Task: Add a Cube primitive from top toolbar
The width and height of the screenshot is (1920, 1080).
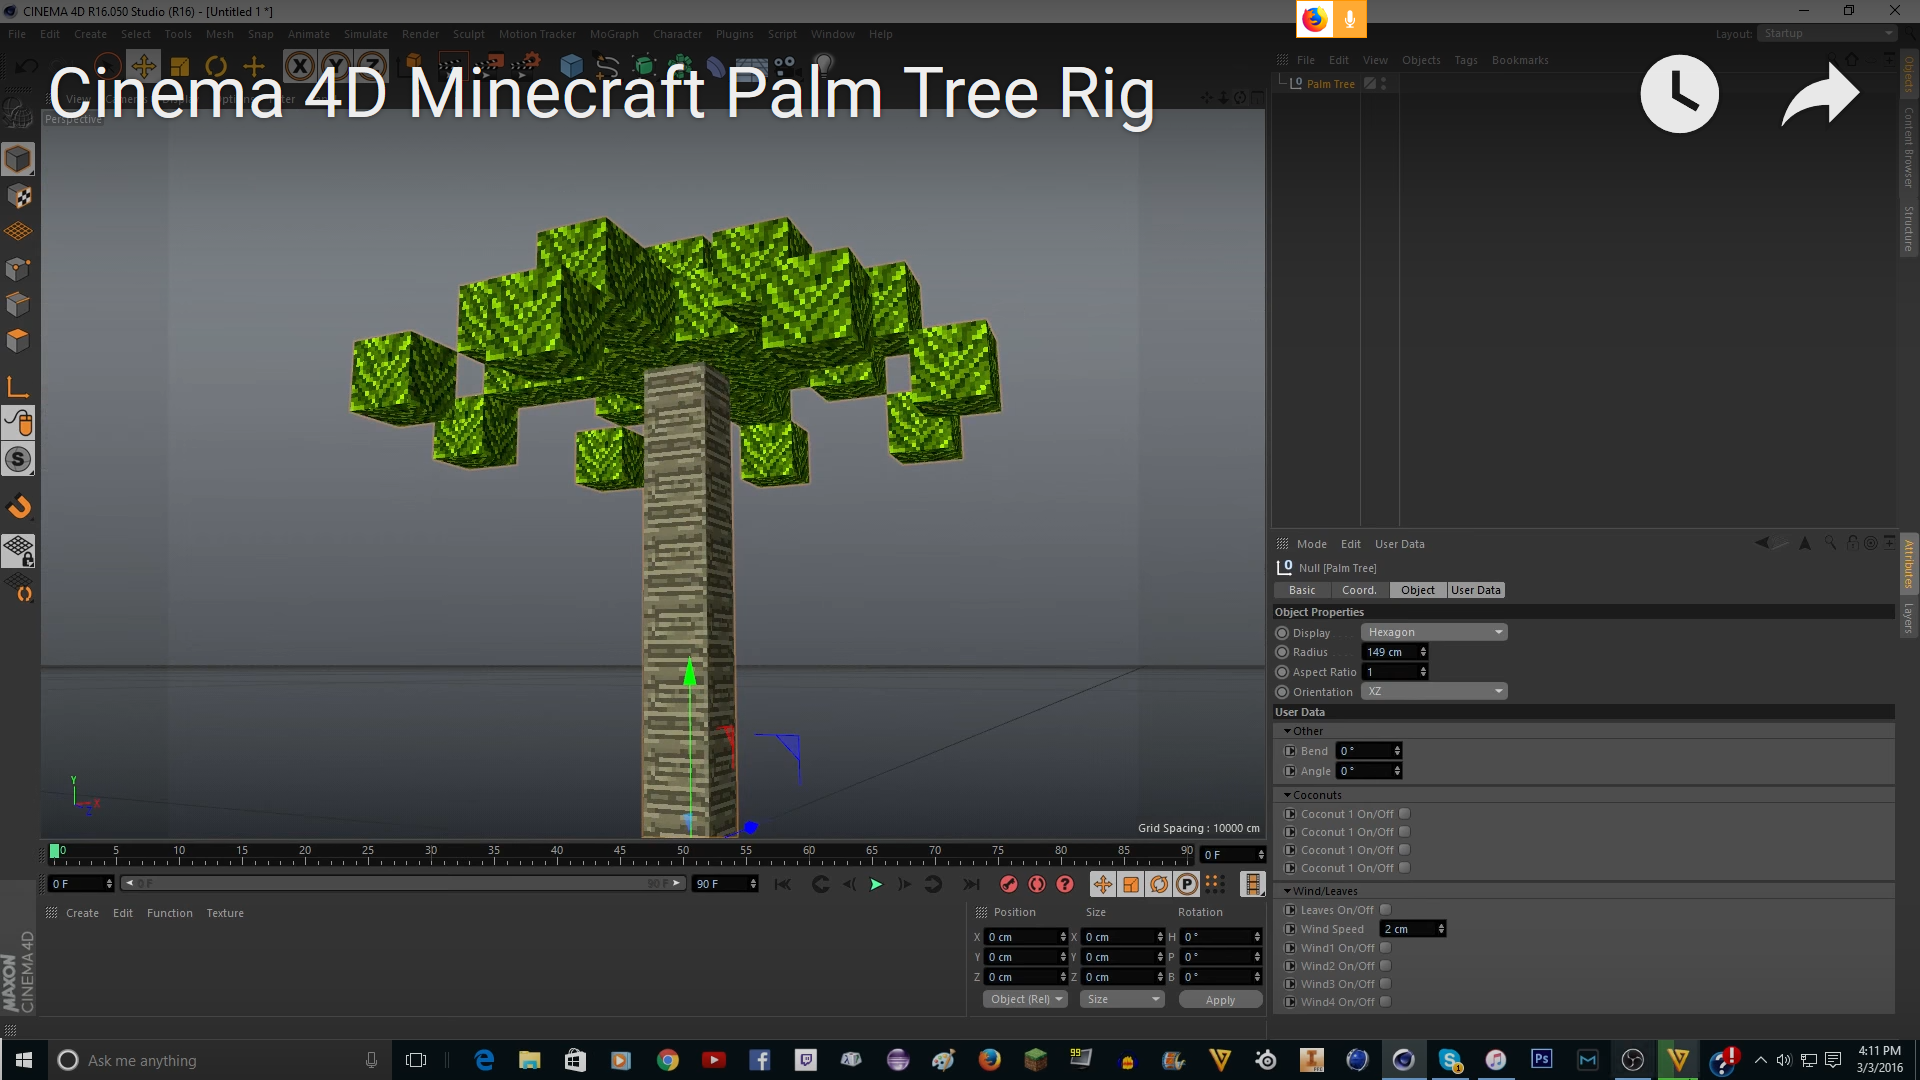Action: click(571, 66)
